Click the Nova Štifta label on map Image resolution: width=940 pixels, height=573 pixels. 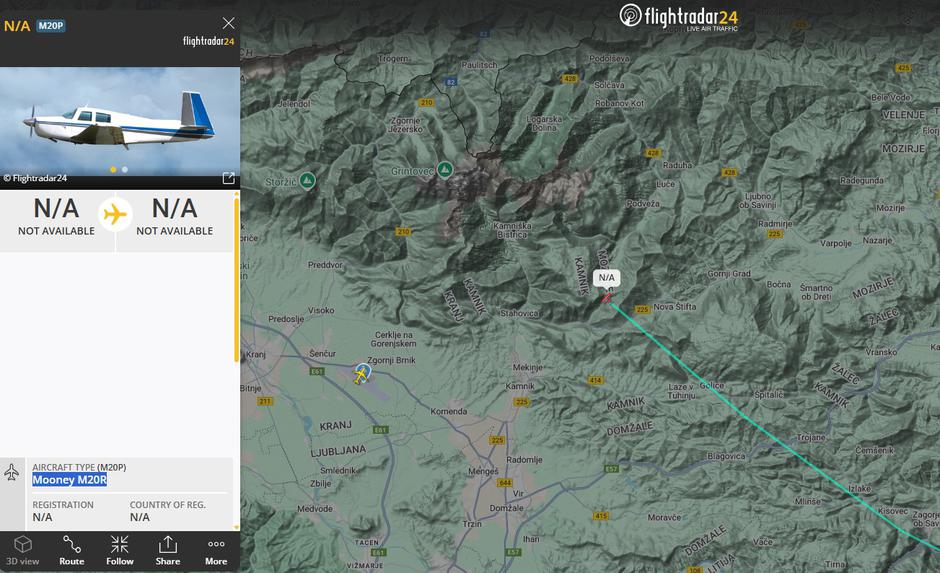[x=675, y=306]
